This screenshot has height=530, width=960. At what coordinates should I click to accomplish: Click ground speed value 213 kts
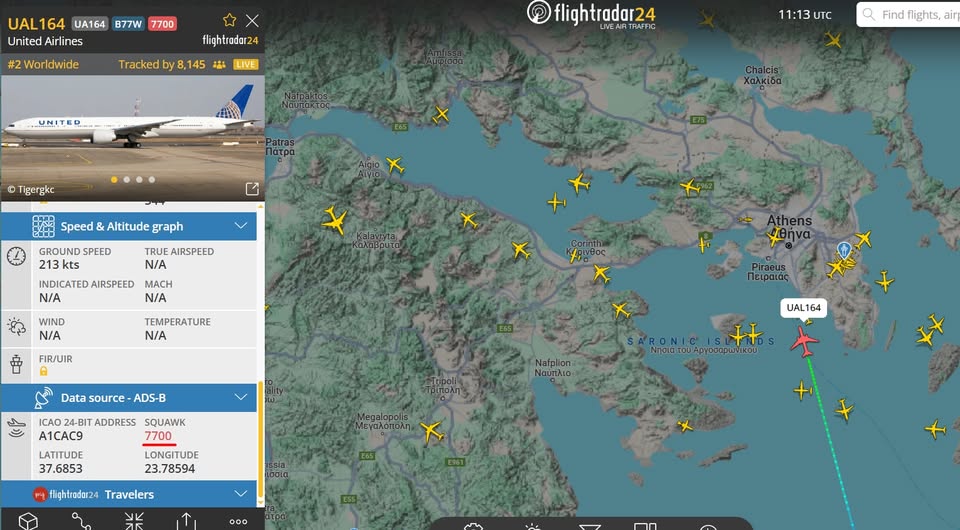[x=59, y=264]
